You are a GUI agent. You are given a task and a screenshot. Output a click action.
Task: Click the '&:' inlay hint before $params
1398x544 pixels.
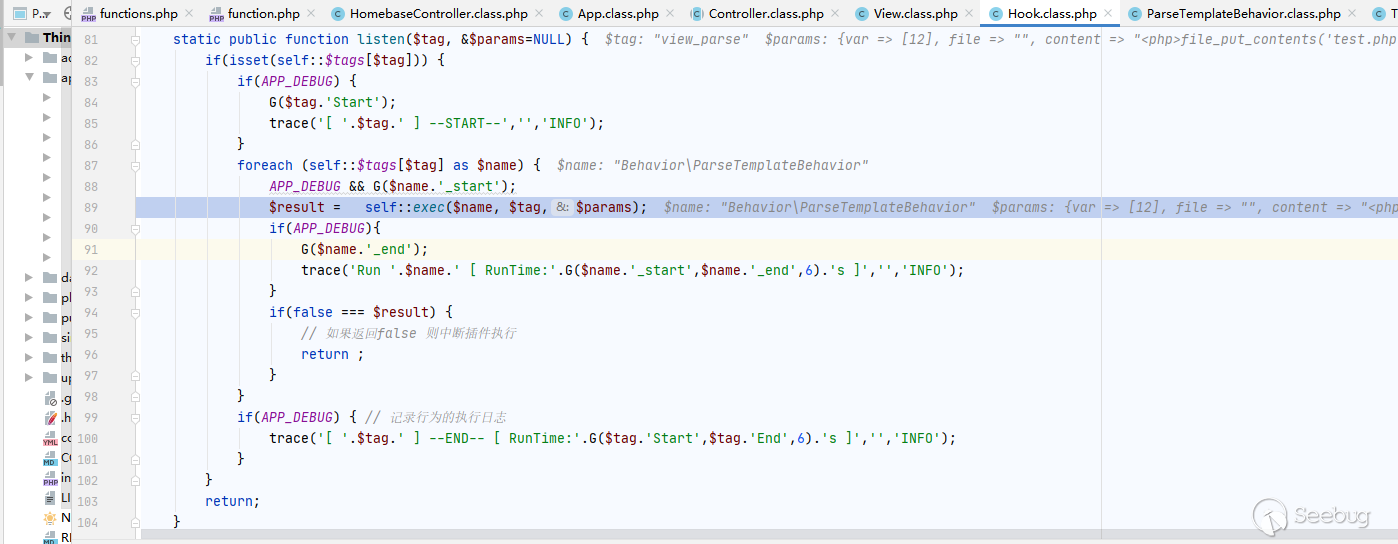pos(562,207)
